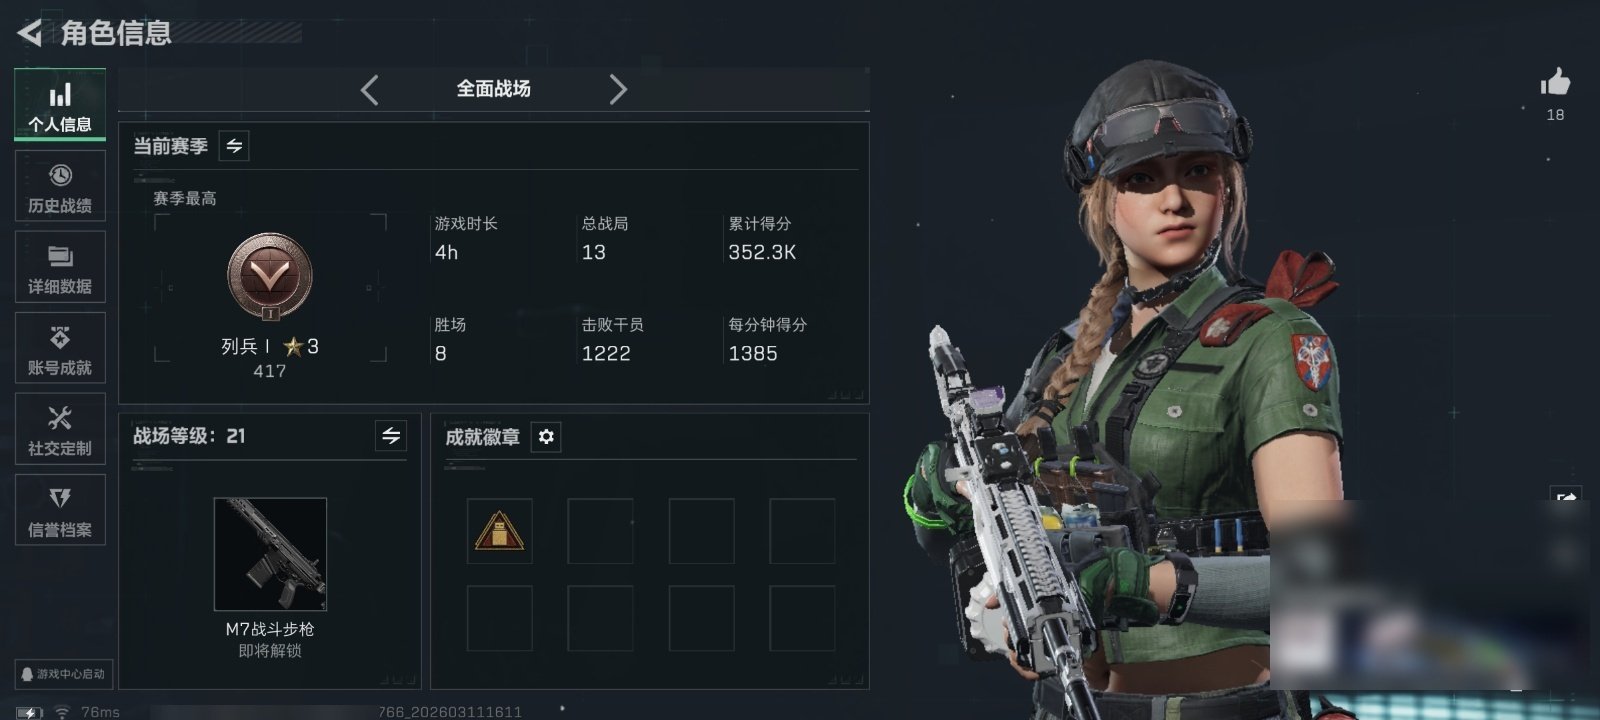This screenshot has height=720, width=1600.
Task: Open the 信誉档案 reputation section
Action: point(60,510)
